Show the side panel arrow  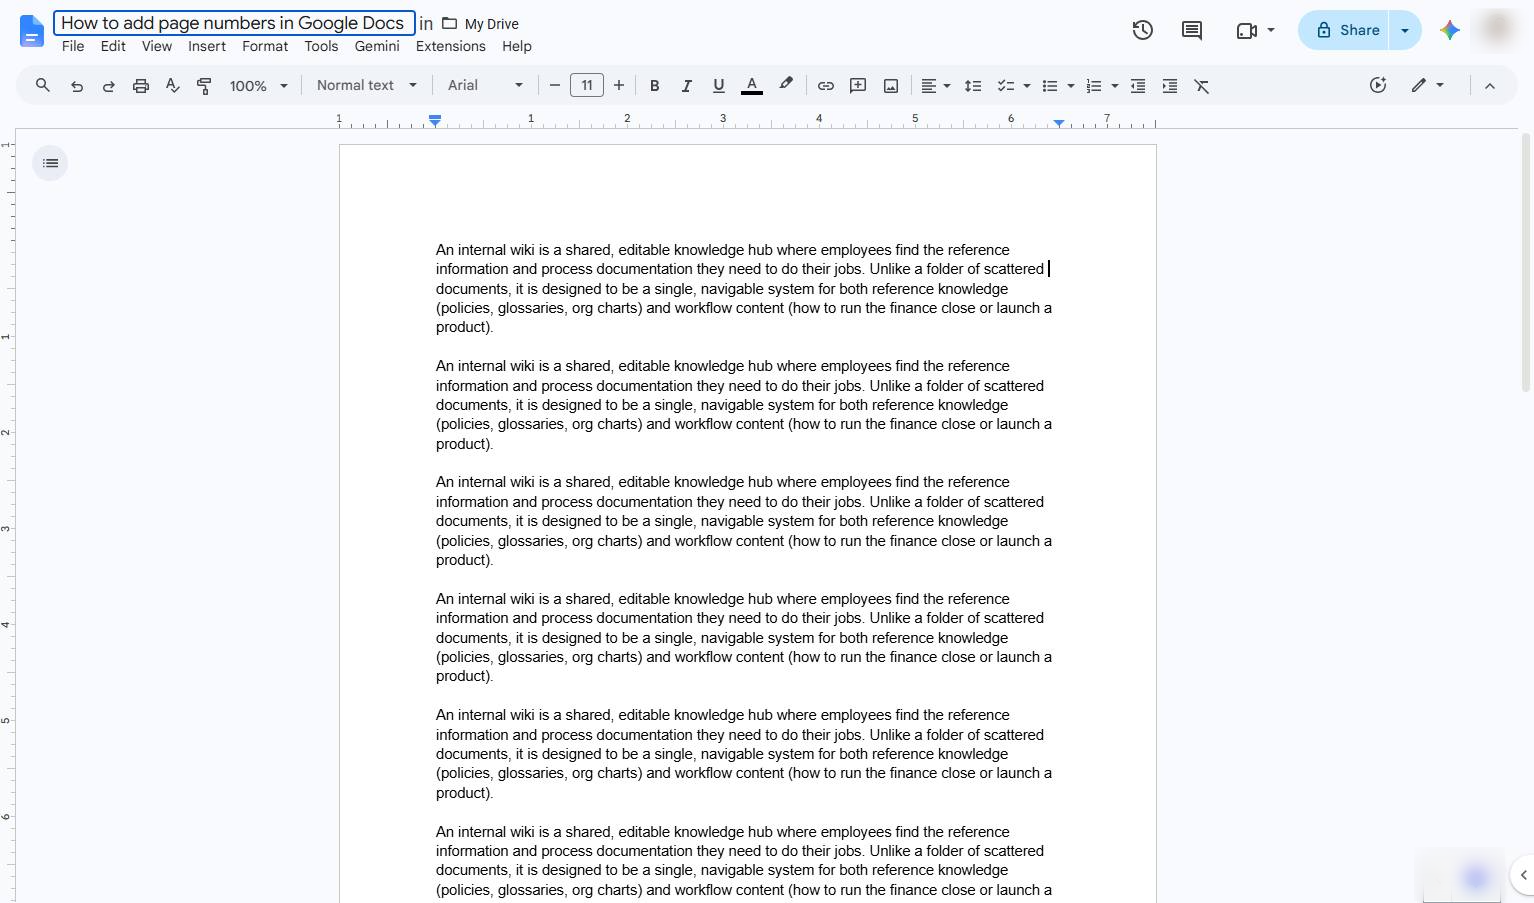[1523, 875]
